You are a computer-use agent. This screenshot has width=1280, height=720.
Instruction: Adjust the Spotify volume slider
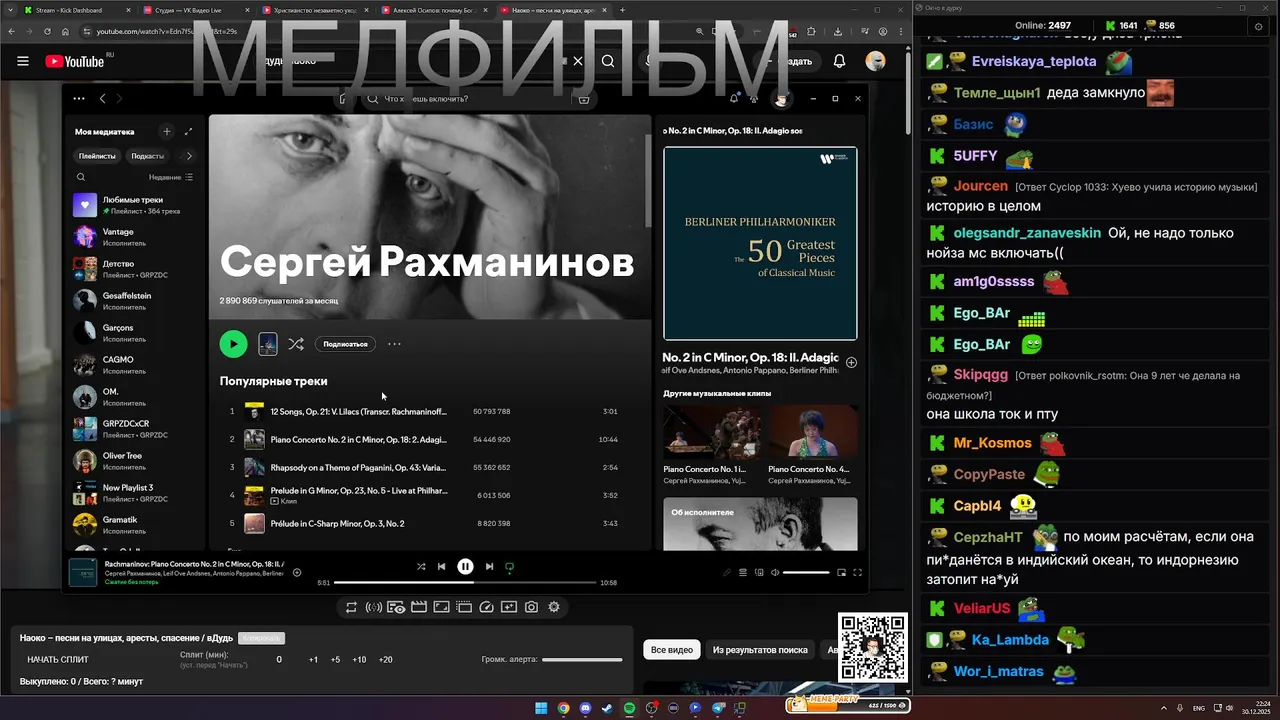(806, 572)
